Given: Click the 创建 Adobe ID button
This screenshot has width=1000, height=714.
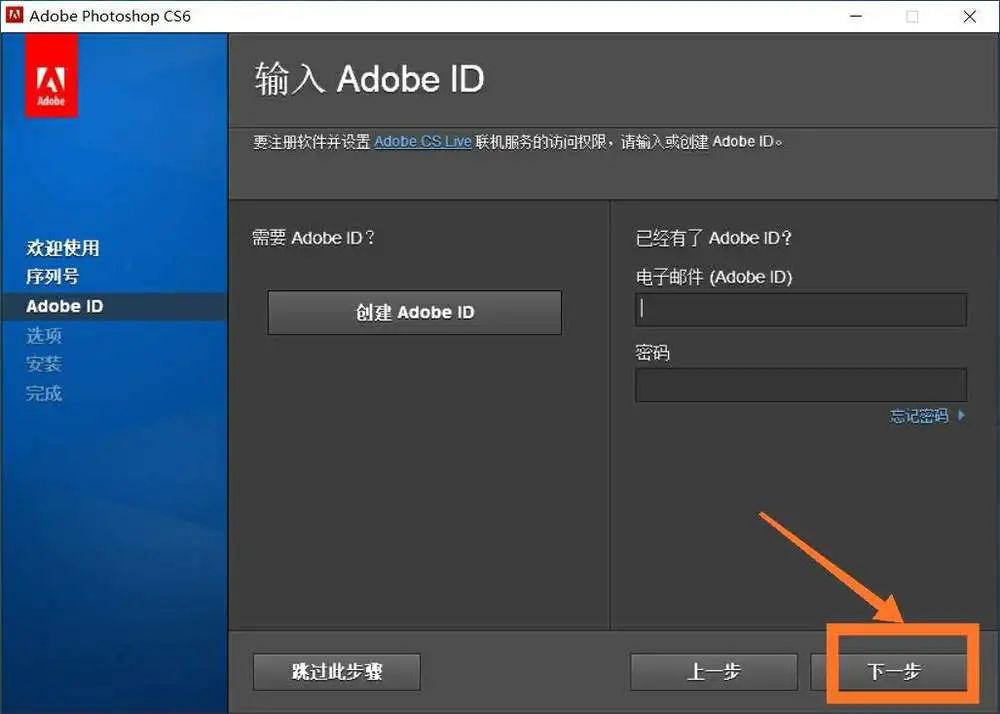Looking at the screenshot, I should [415, 312].
